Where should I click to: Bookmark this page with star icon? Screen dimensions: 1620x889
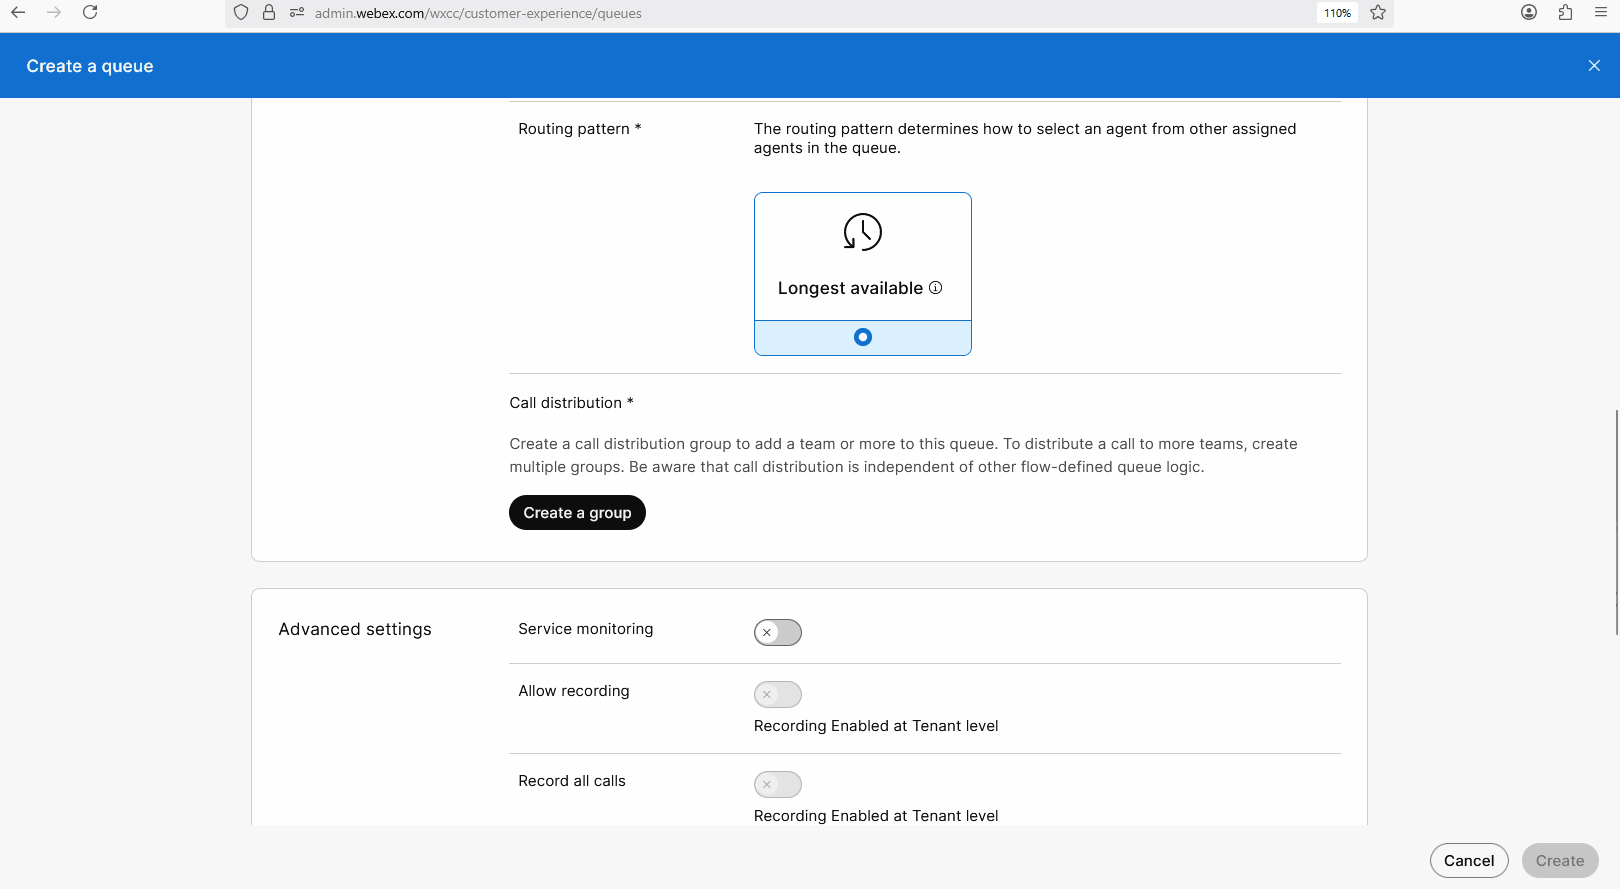tap(1378, 13)
